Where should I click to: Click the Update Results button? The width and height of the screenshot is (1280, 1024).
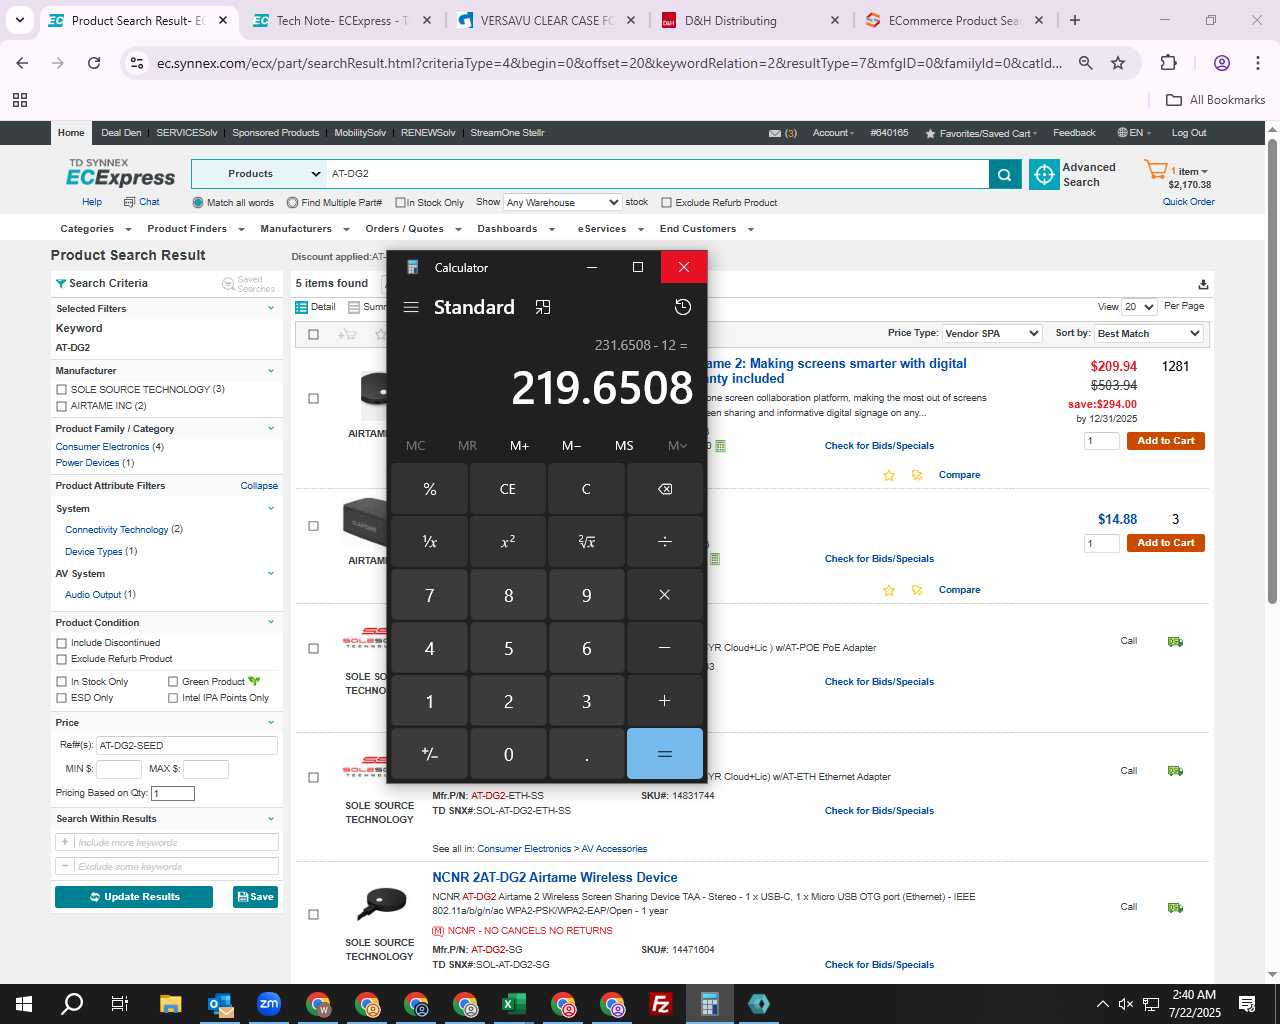134,897
